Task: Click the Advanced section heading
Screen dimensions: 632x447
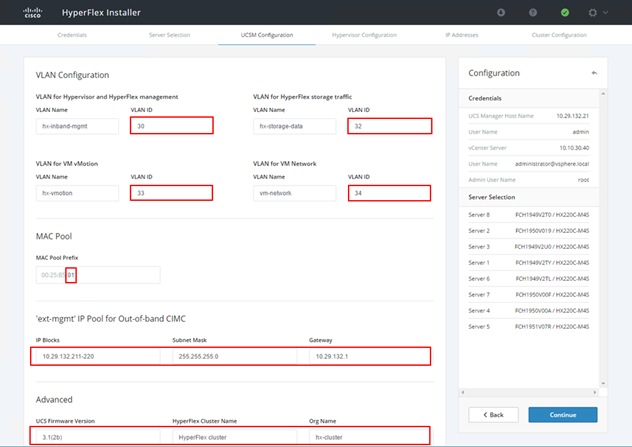Action: [54, 399]
